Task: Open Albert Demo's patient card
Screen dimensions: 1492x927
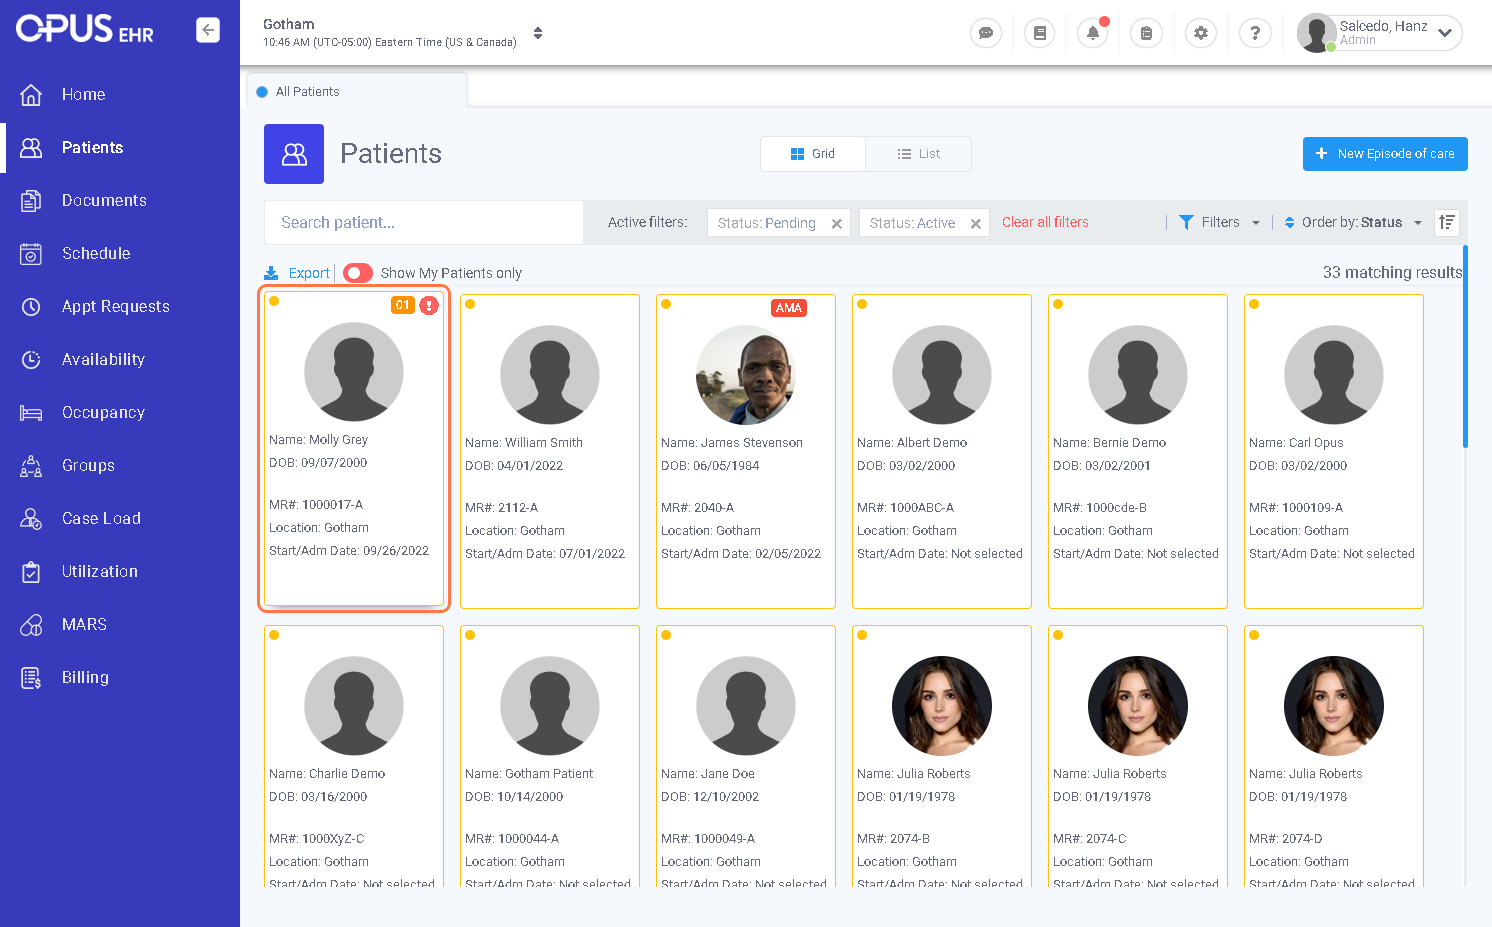Action: coord(942,451)
